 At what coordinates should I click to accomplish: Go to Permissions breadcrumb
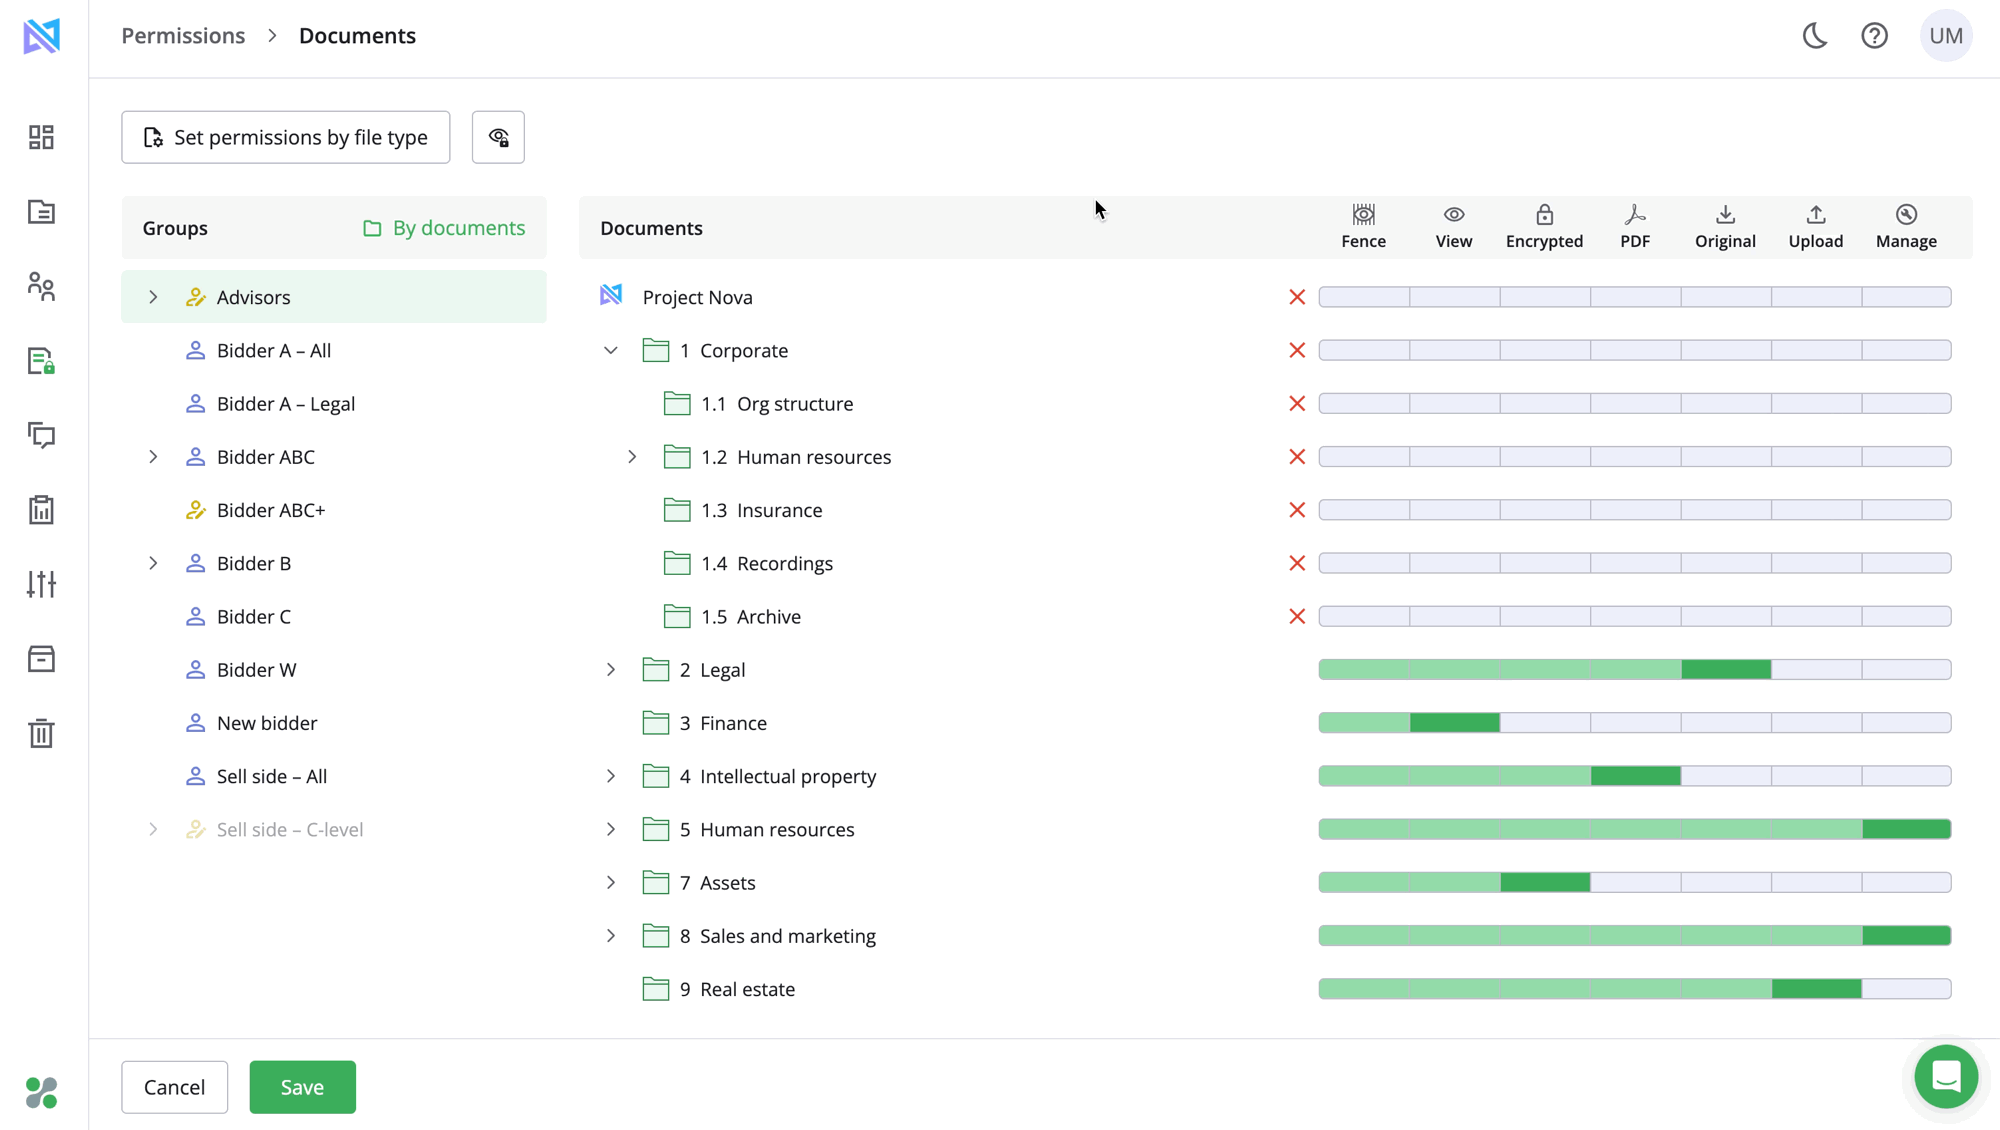[183, 36]
